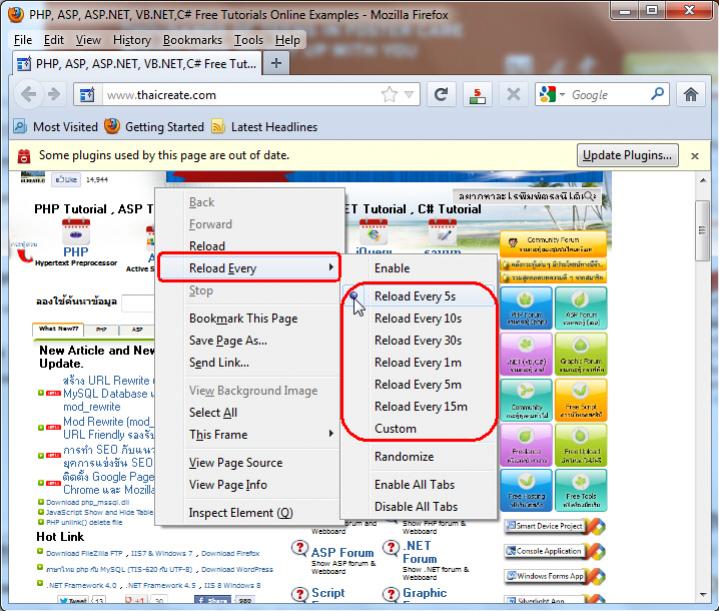Open the Help menu

point(288,40)
